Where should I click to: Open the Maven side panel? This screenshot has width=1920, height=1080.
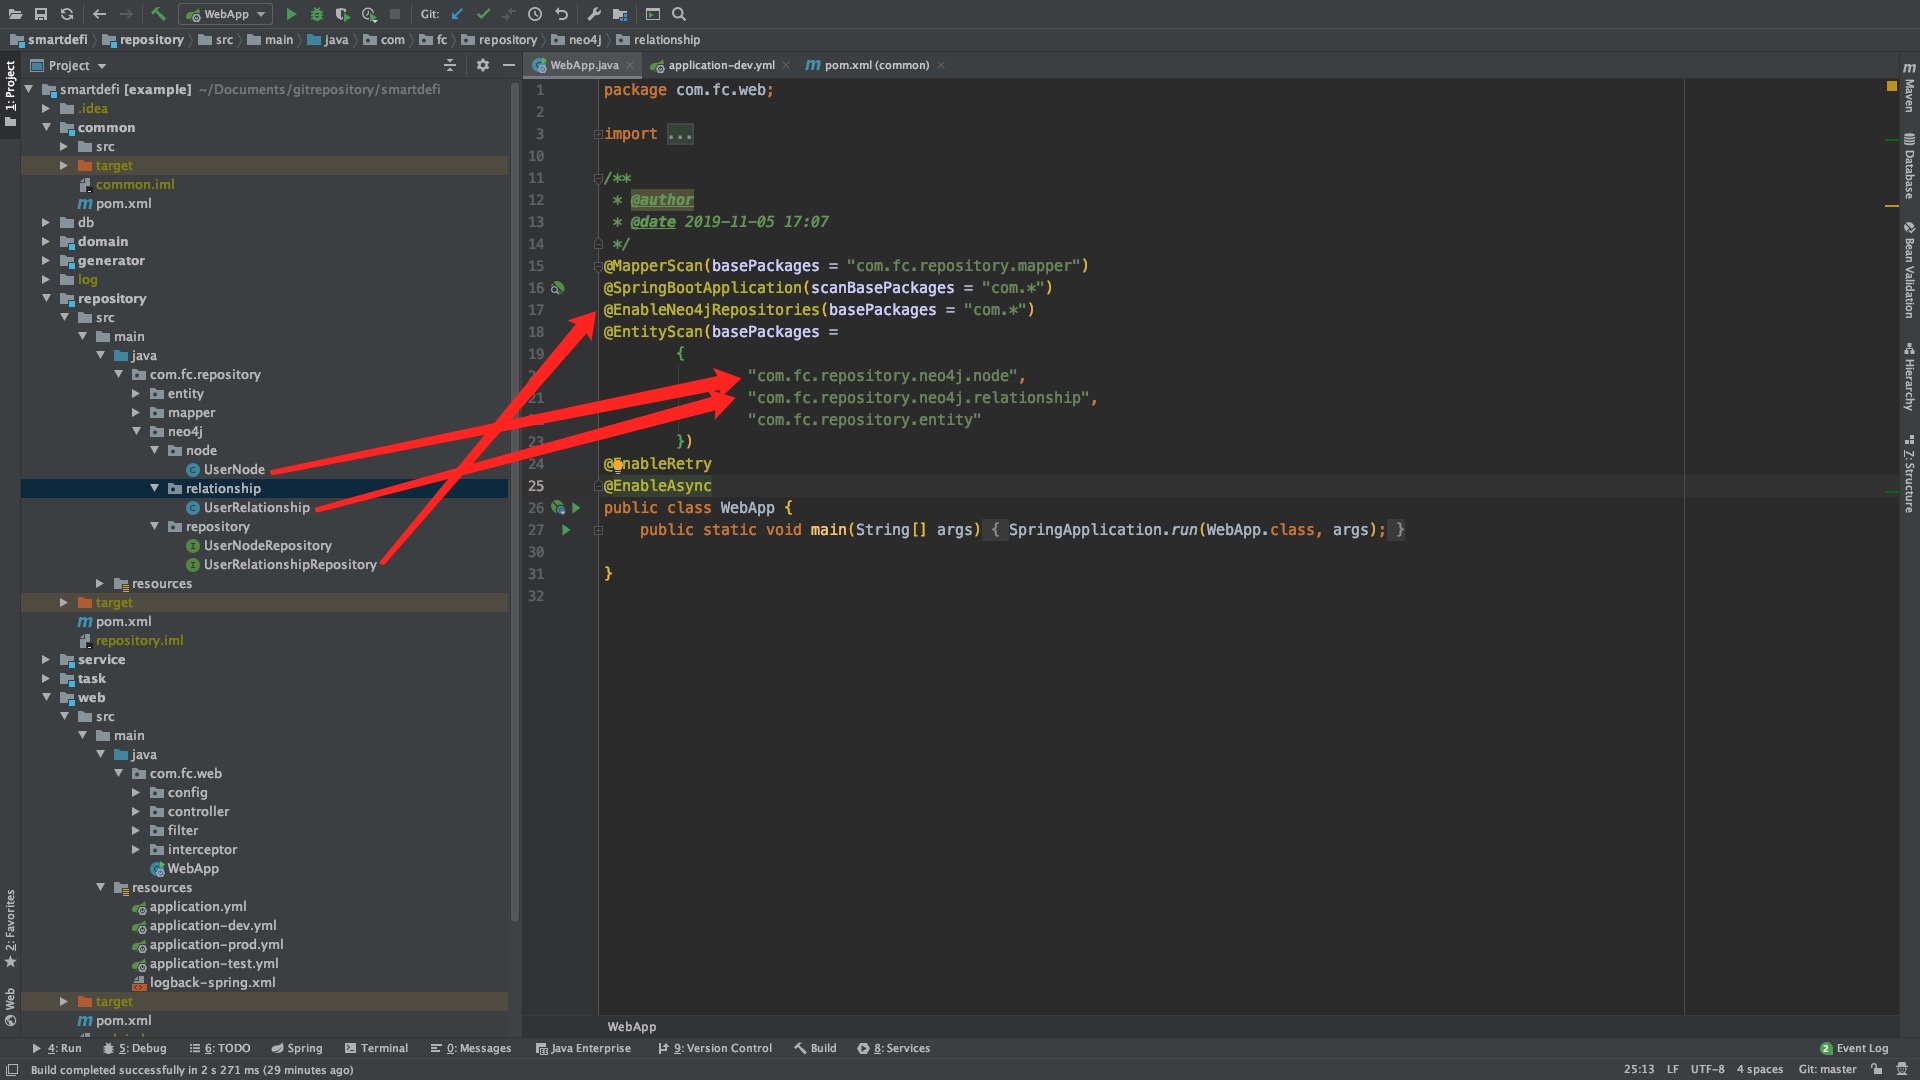(1909, 87)
